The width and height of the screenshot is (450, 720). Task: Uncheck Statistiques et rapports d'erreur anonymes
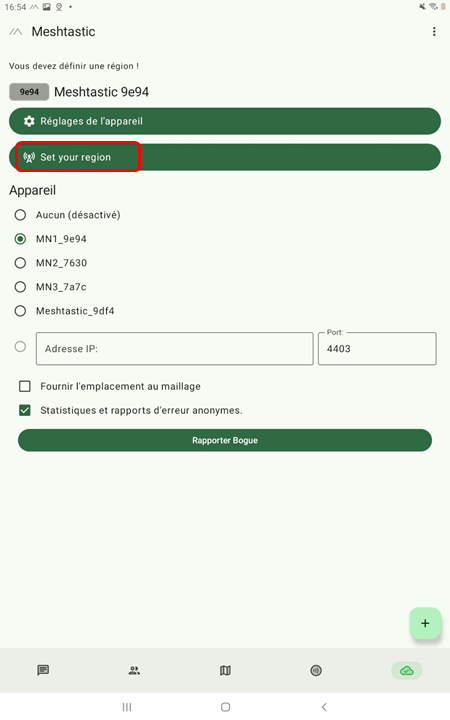[x=25, y=410]
